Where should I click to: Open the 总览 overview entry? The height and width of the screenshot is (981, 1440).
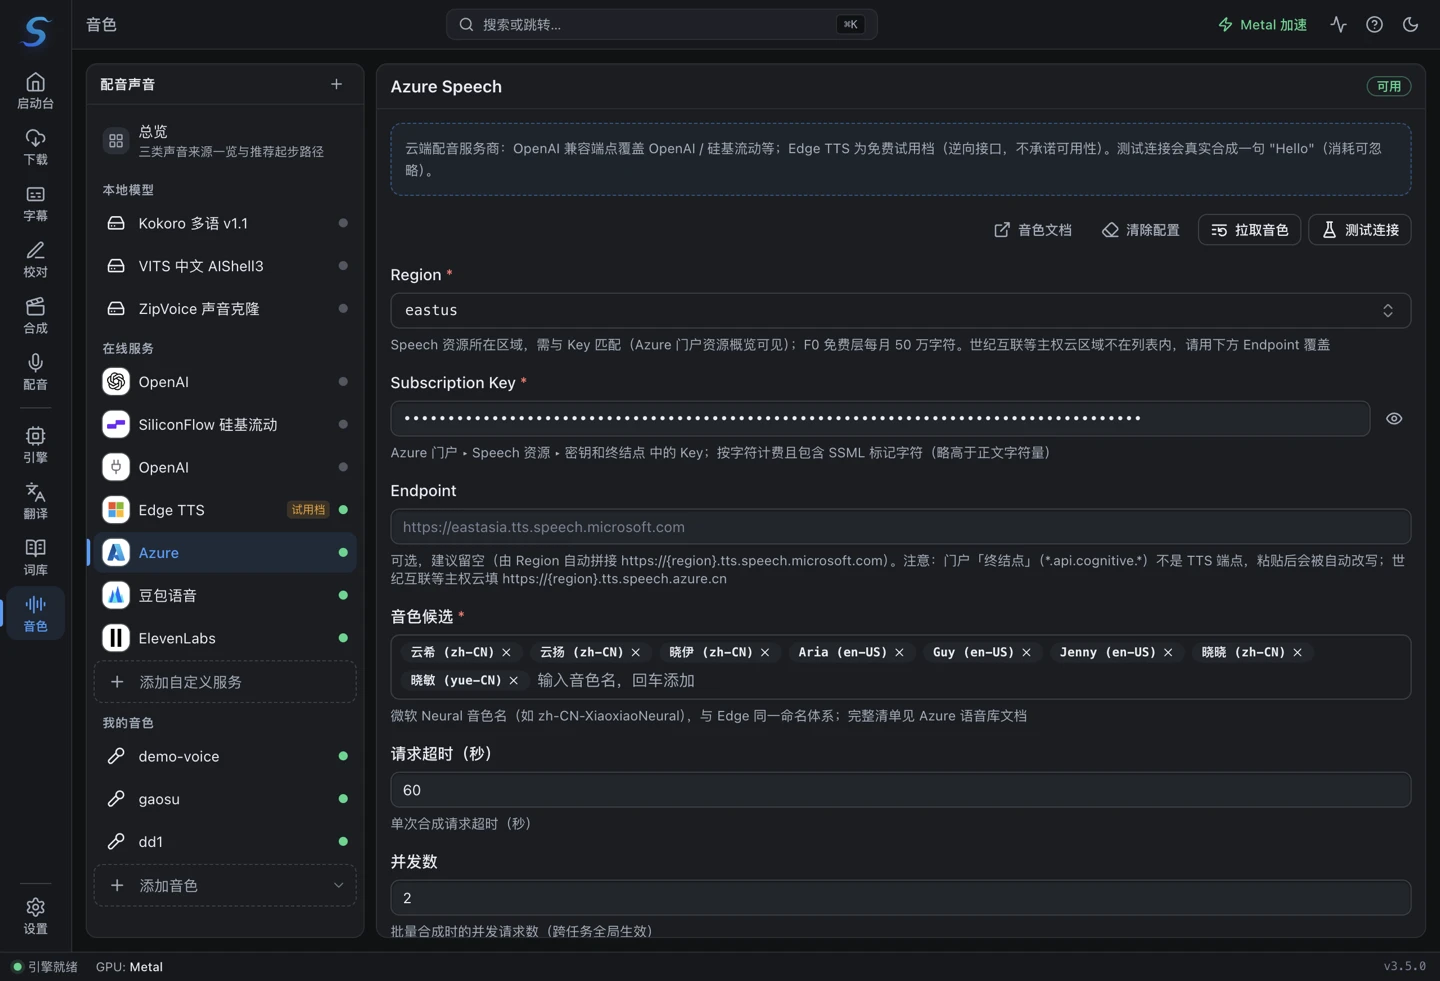pos(225,141)
